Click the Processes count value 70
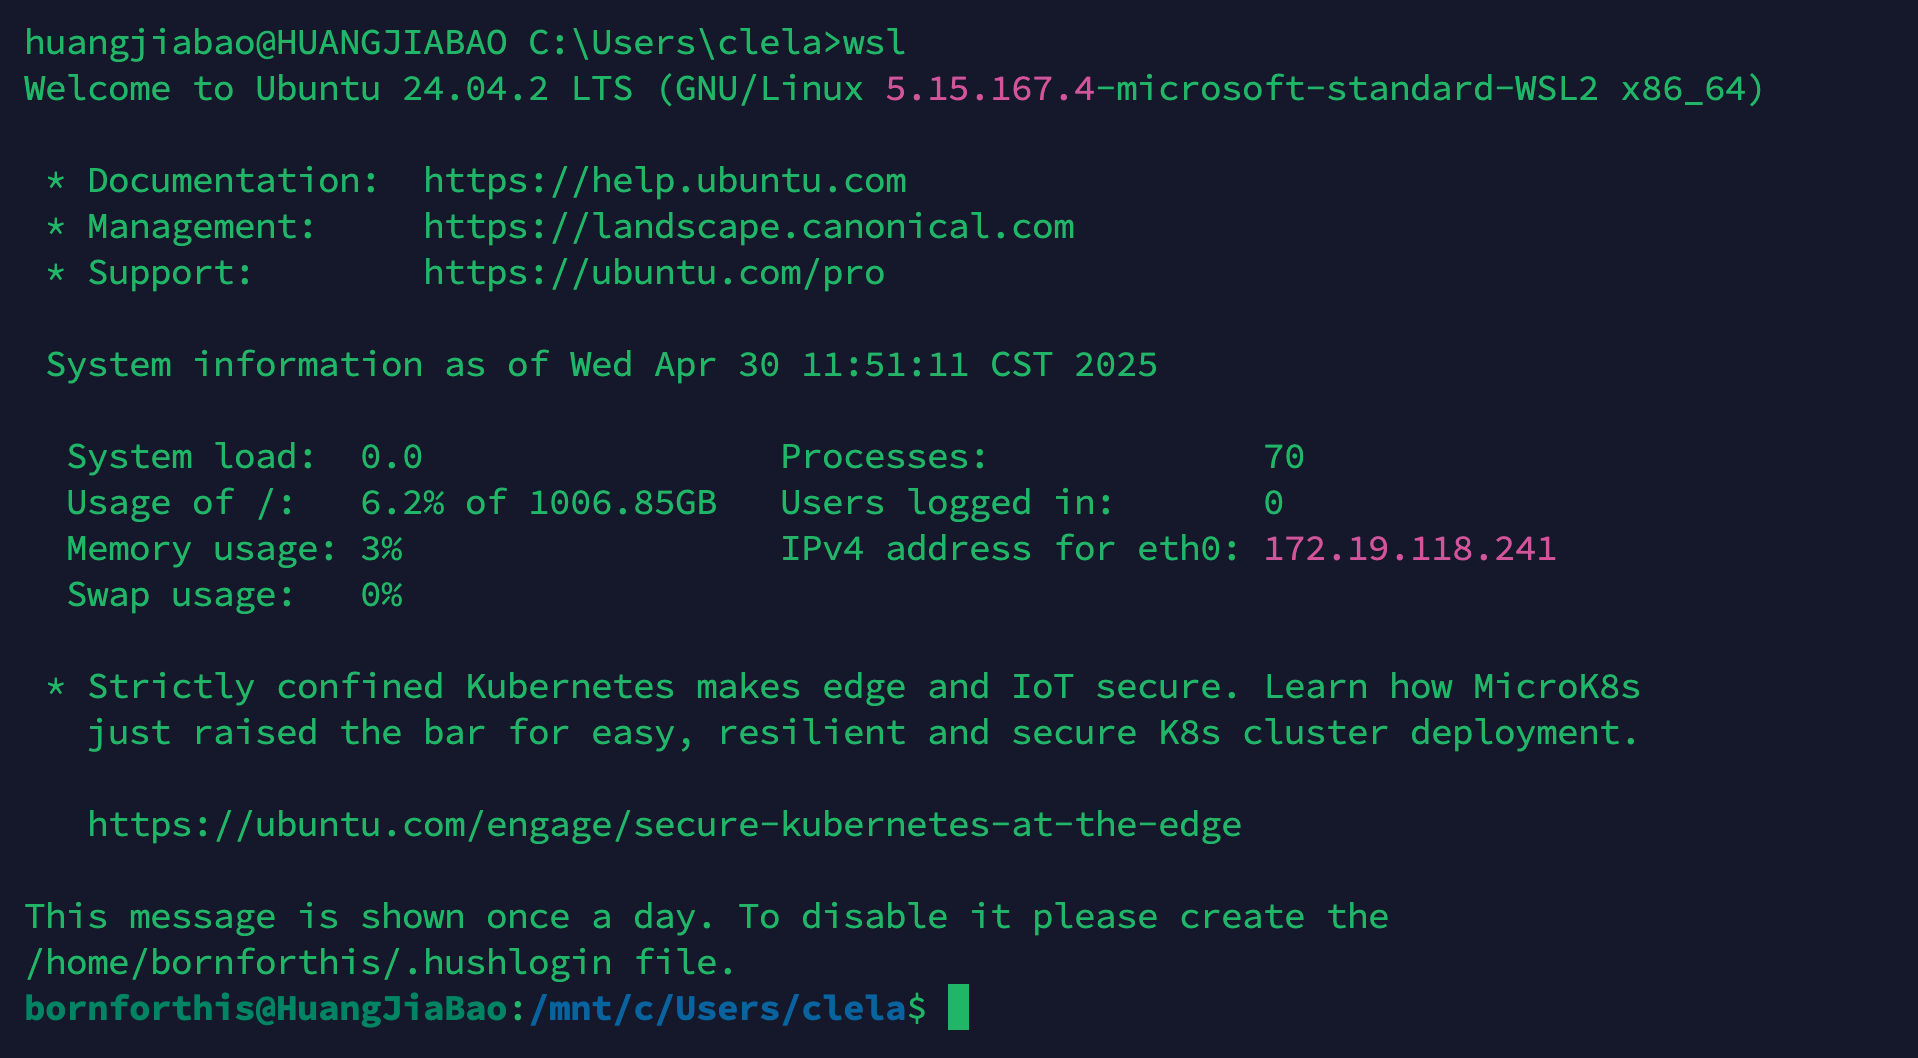This screenshot has height=1058, width=1918. pos(1284,457)
